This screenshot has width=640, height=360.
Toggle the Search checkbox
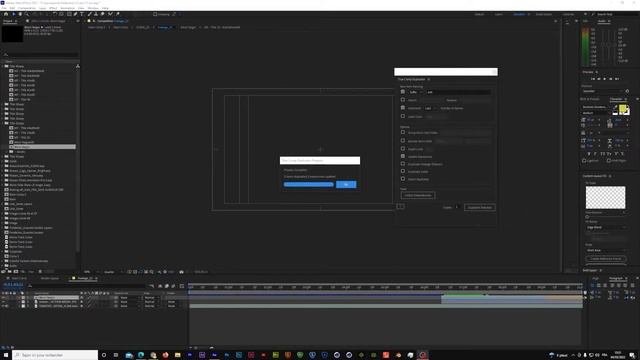click(x=403, y=100)
